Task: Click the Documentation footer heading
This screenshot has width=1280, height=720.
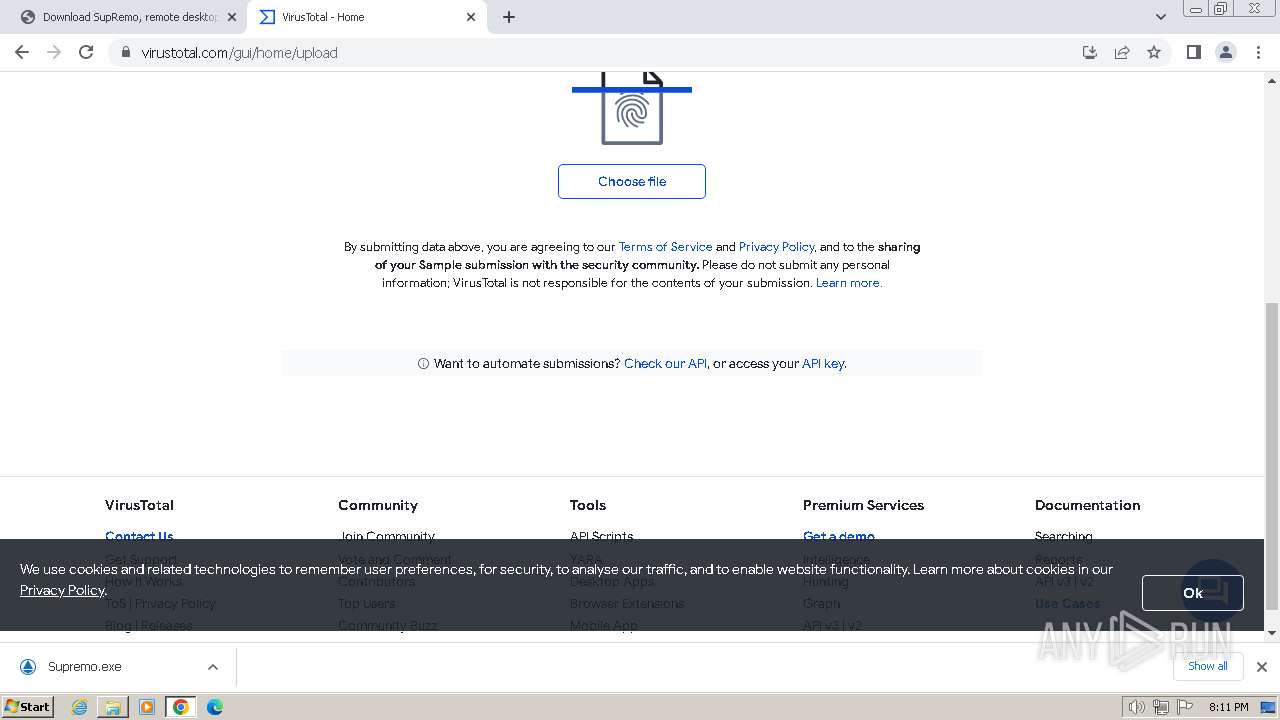Action: (1087, 505)
